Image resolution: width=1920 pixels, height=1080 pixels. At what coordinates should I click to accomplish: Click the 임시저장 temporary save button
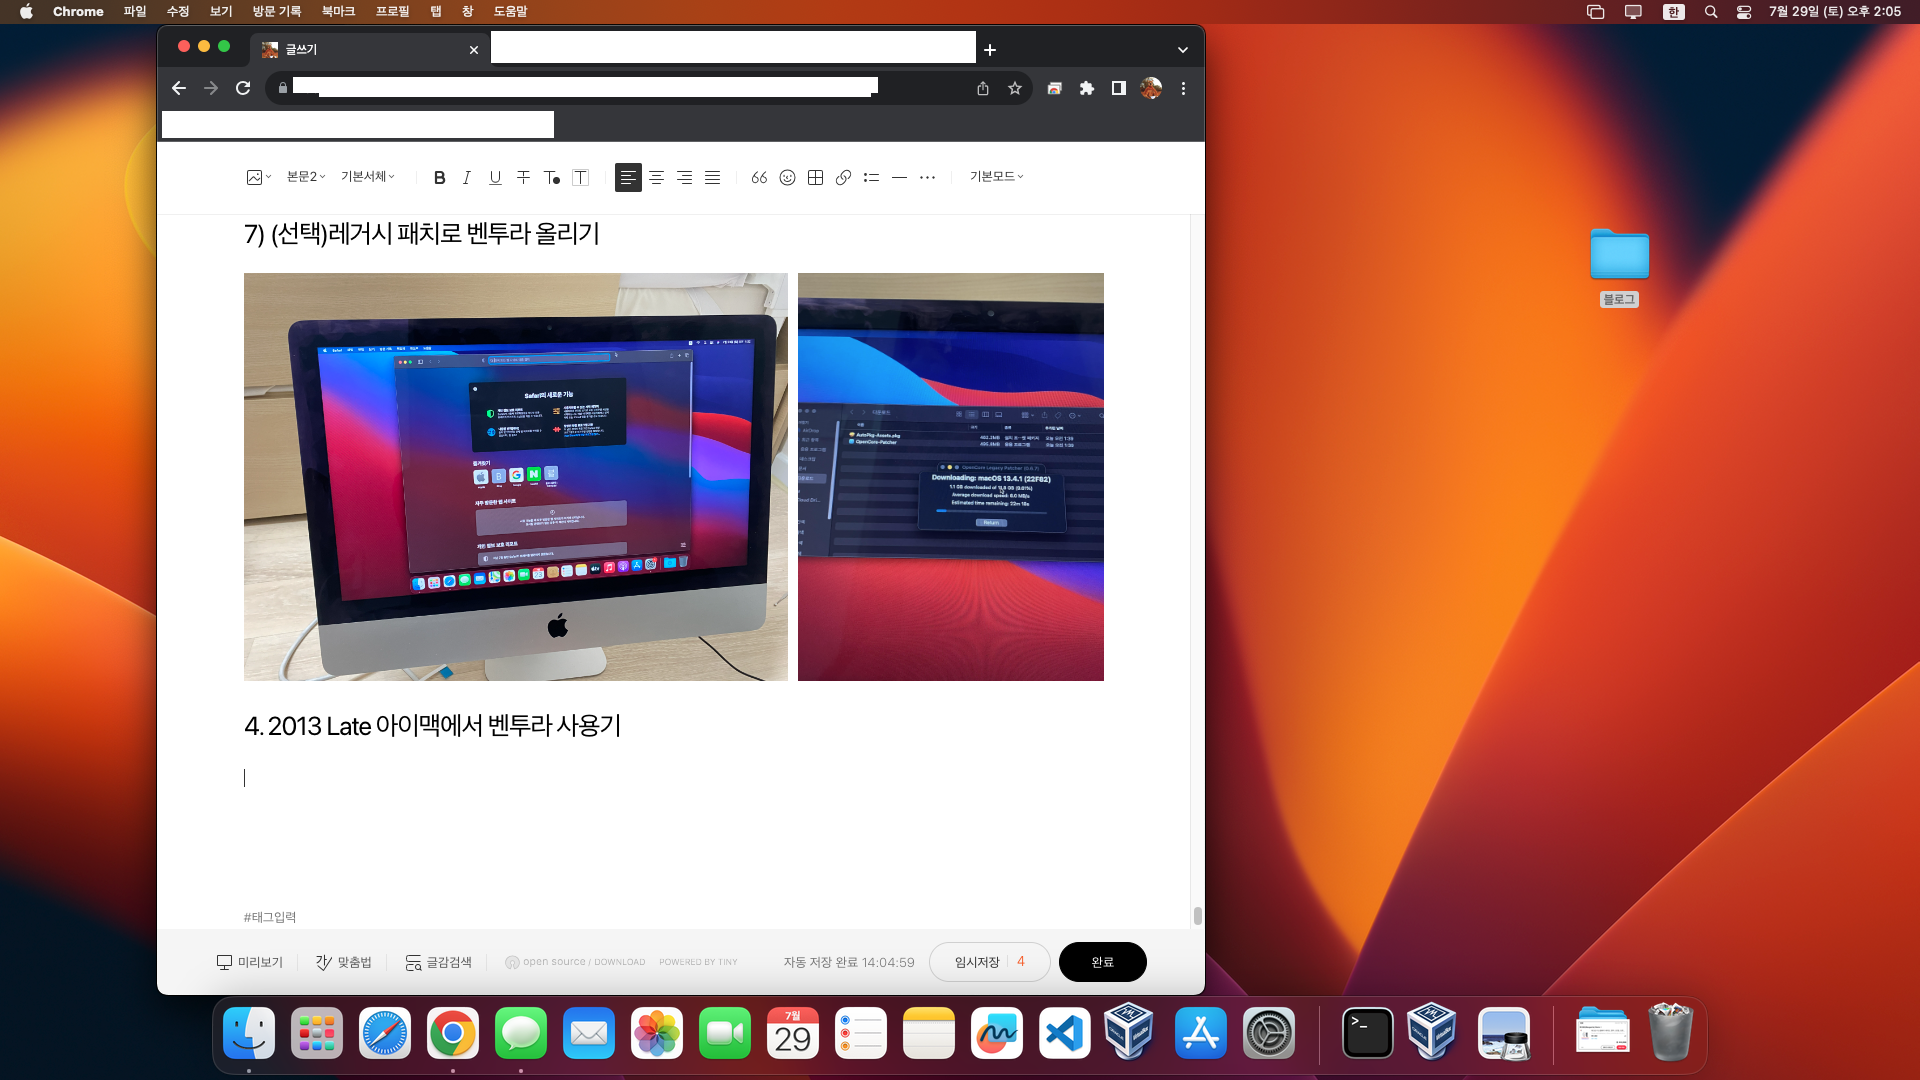[989, 962]
